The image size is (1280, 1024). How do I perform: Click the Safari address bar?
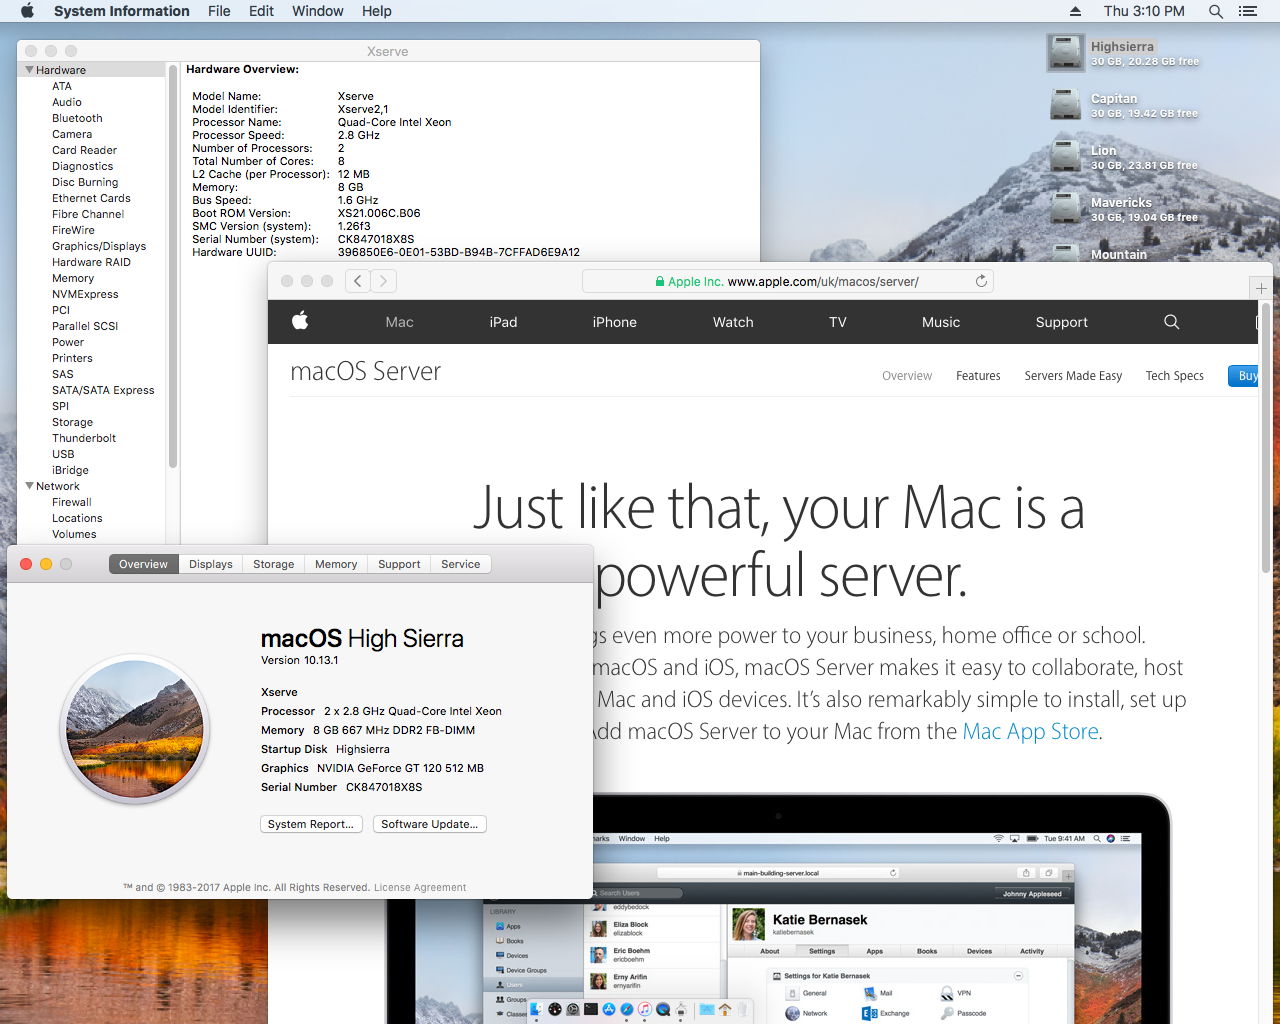pyautogui.click(x=788, y=281)
